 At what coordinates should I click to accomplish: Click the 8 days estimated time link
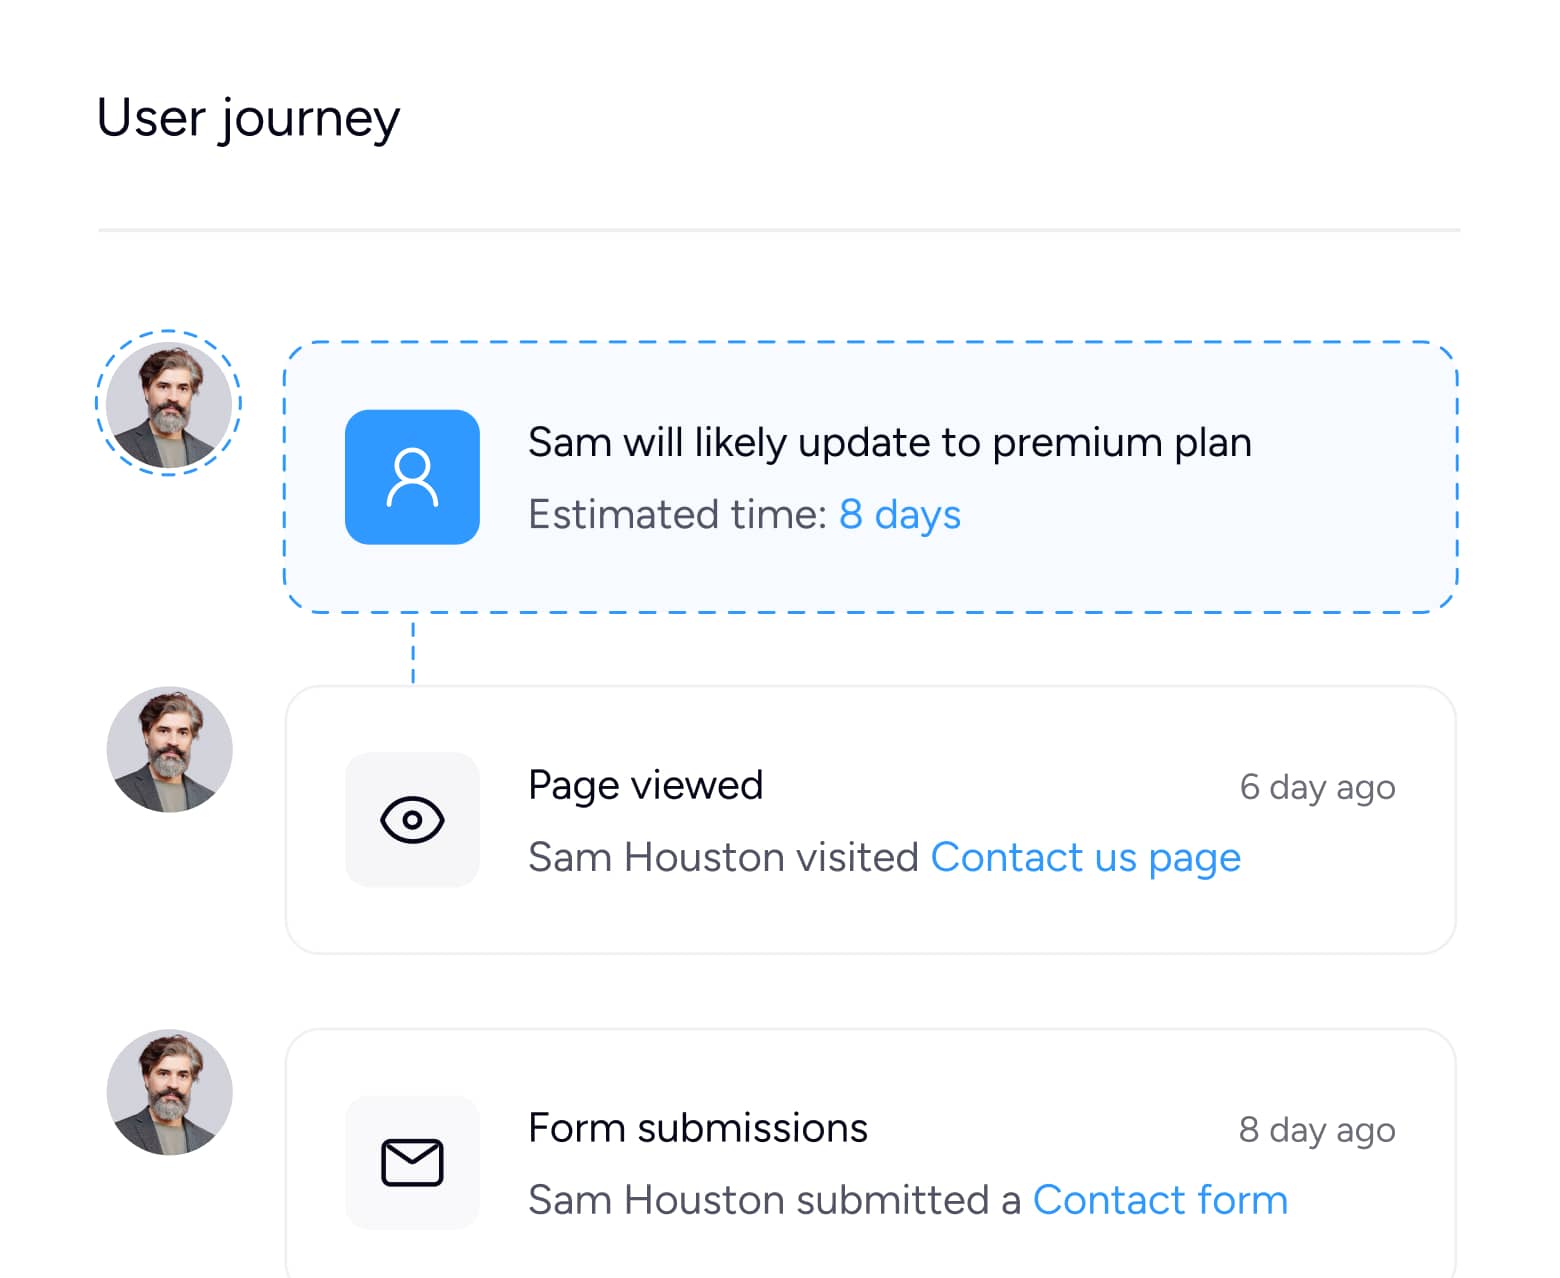point(899,515)
